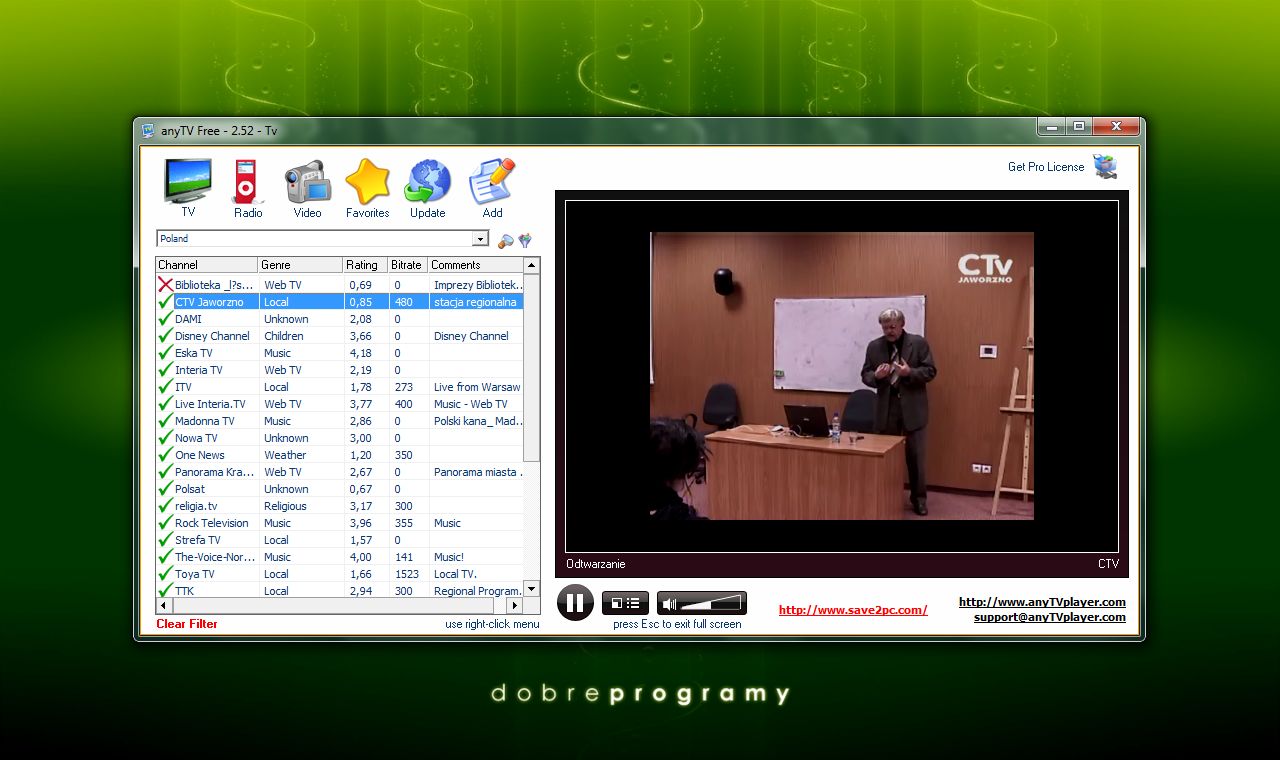The width and height of the screenshot is (1280, 760).
Task: Click the 1523 bitrate value of Toya TV
Action: click(x=406, y=574)
